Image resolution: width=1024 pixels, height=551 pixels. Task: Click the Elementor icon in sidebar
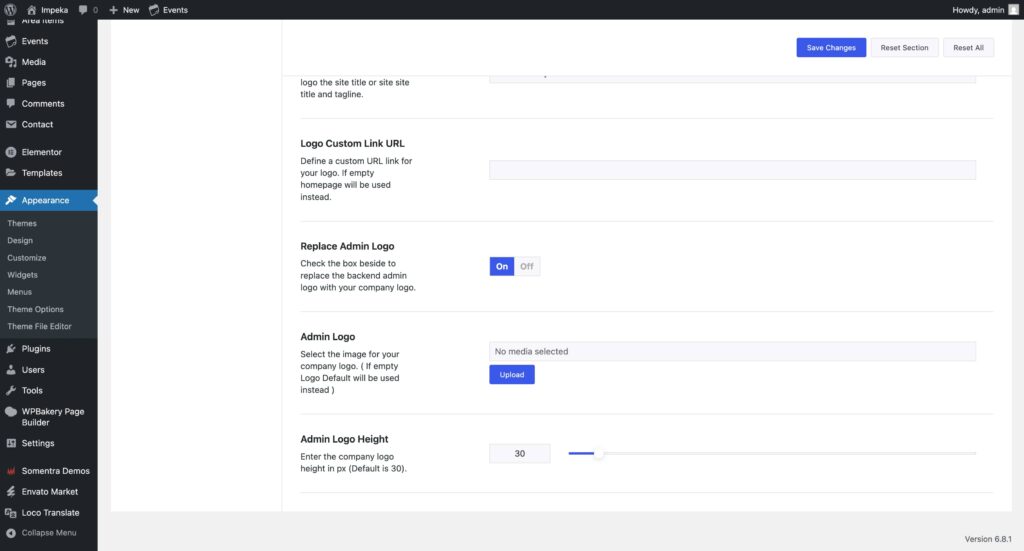click(11, 152)
